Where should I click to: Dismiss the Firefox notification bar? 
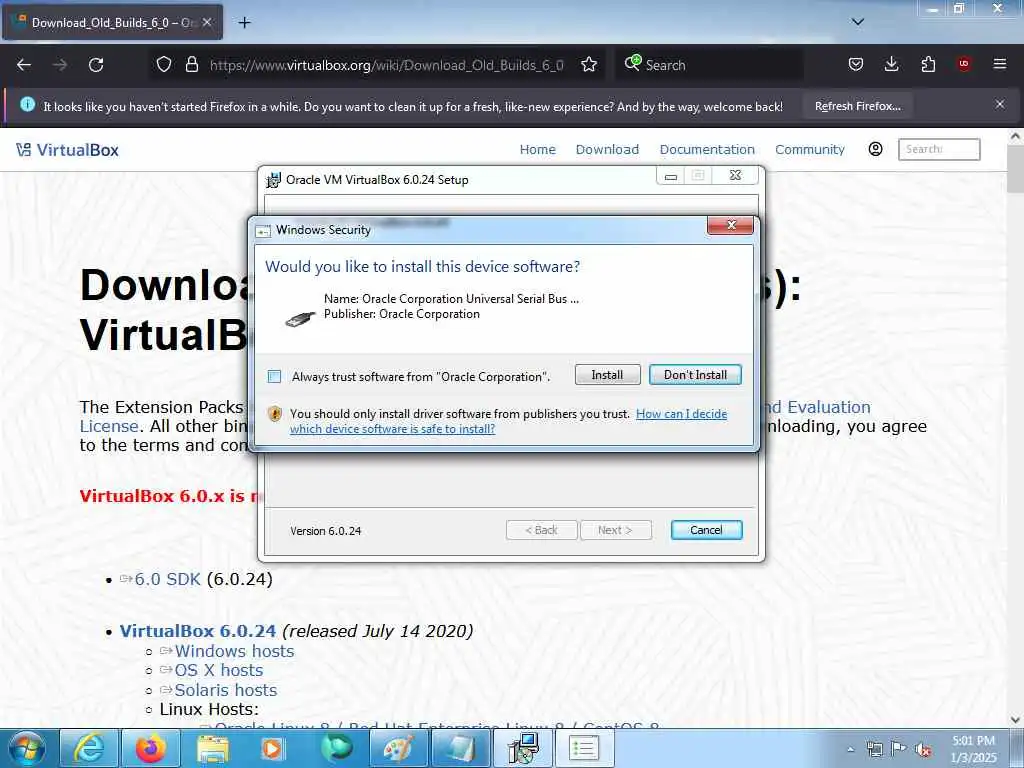[1000, 104]
